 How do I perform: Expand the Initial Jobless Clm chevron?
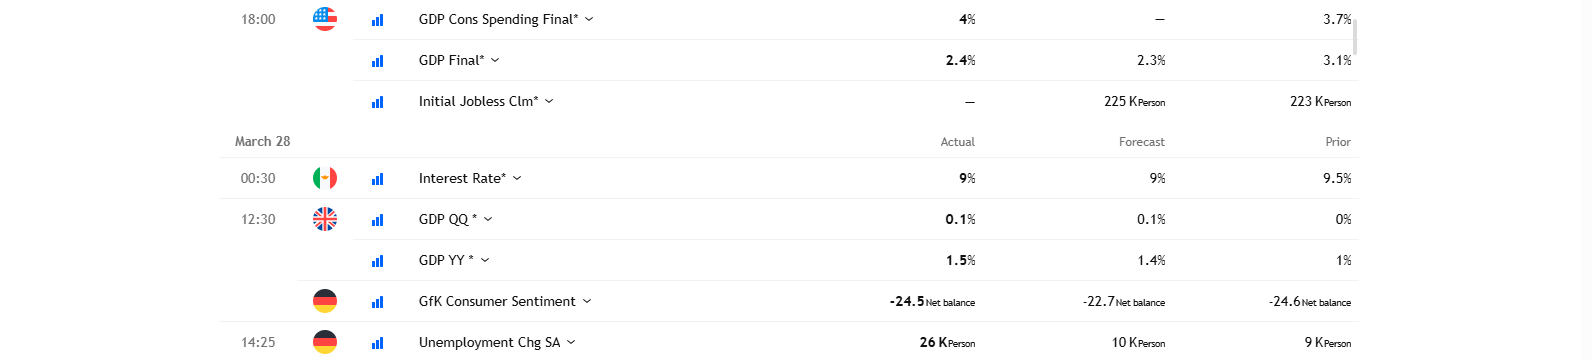coord(549,101)
